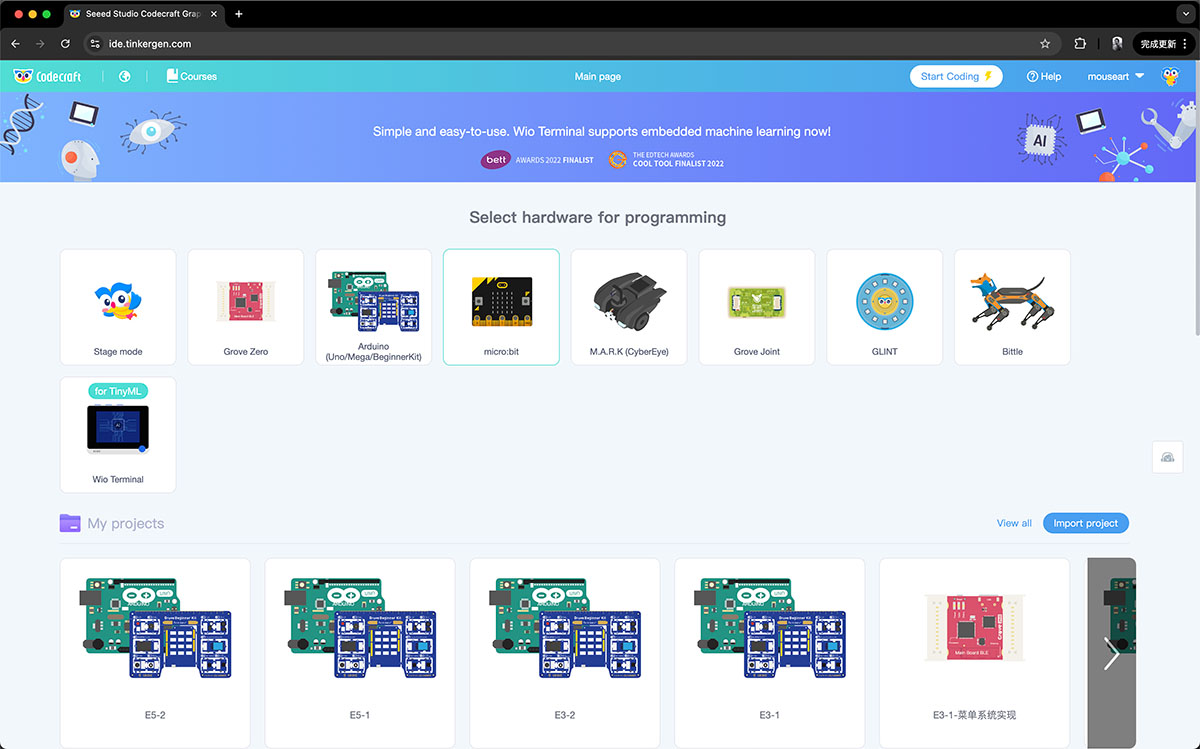Click the My projects folder icon

click(x=70, y=523)
